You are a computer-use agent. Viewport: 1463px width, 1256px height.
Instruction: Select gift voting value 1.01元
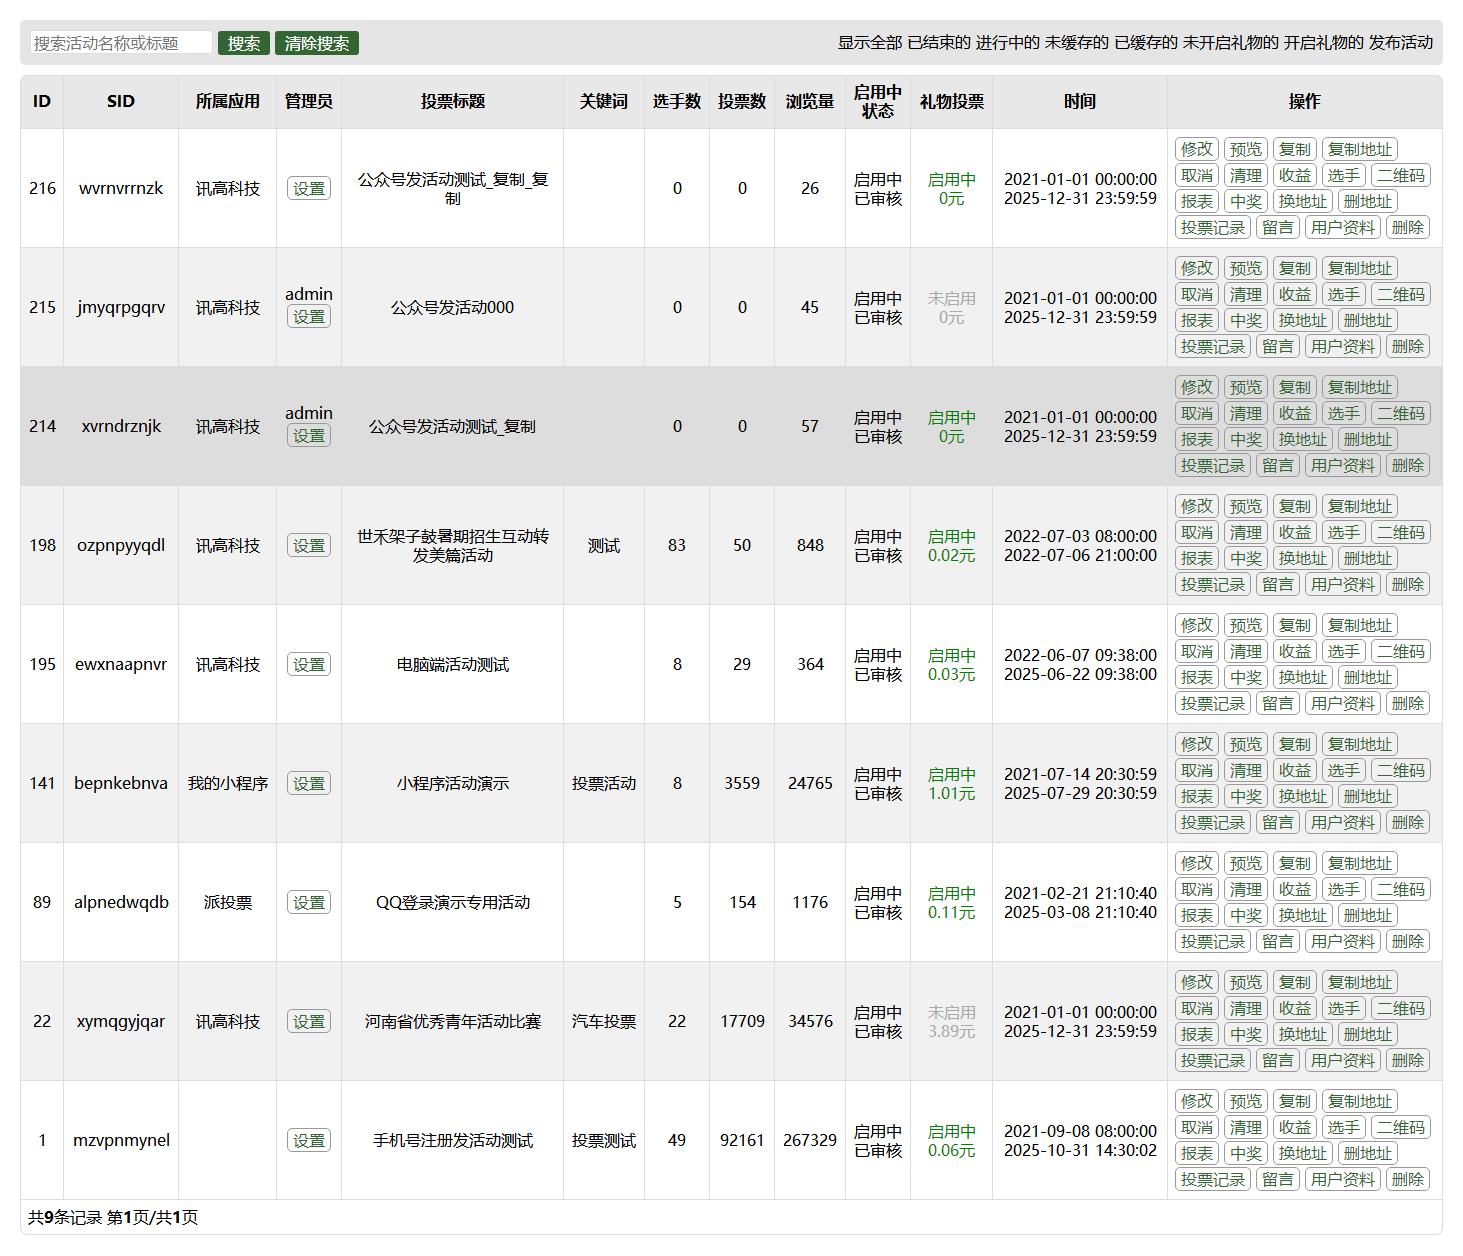pyautogui.click(x=951, y=793)
